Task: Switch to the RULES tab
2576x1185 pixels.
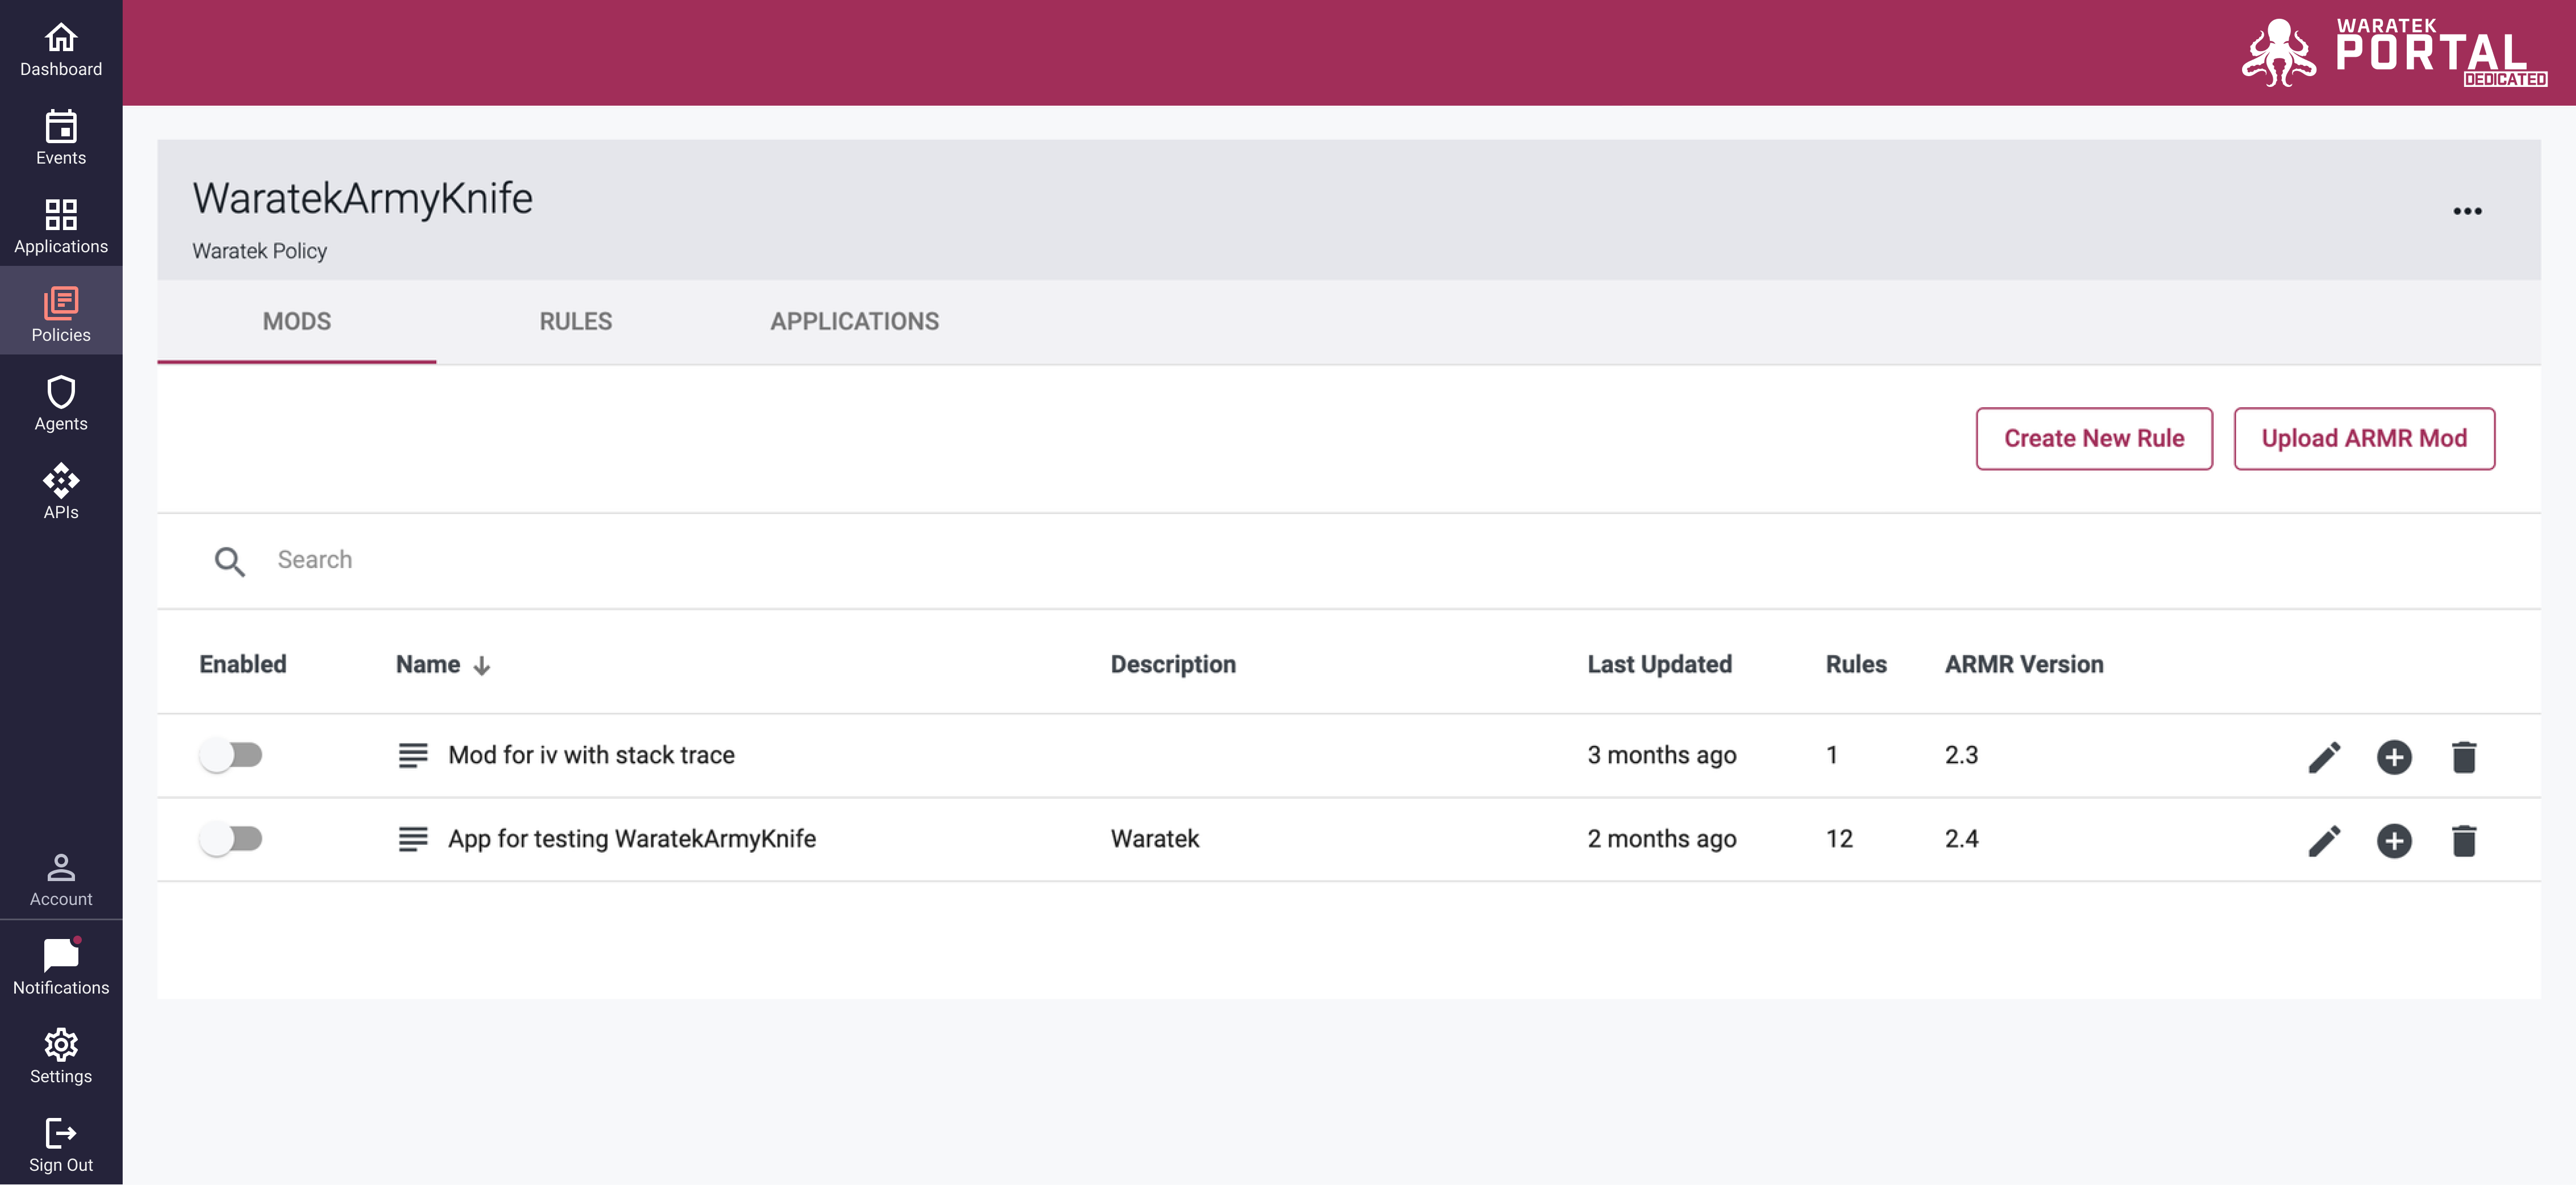Action: [x=576, y=322]
